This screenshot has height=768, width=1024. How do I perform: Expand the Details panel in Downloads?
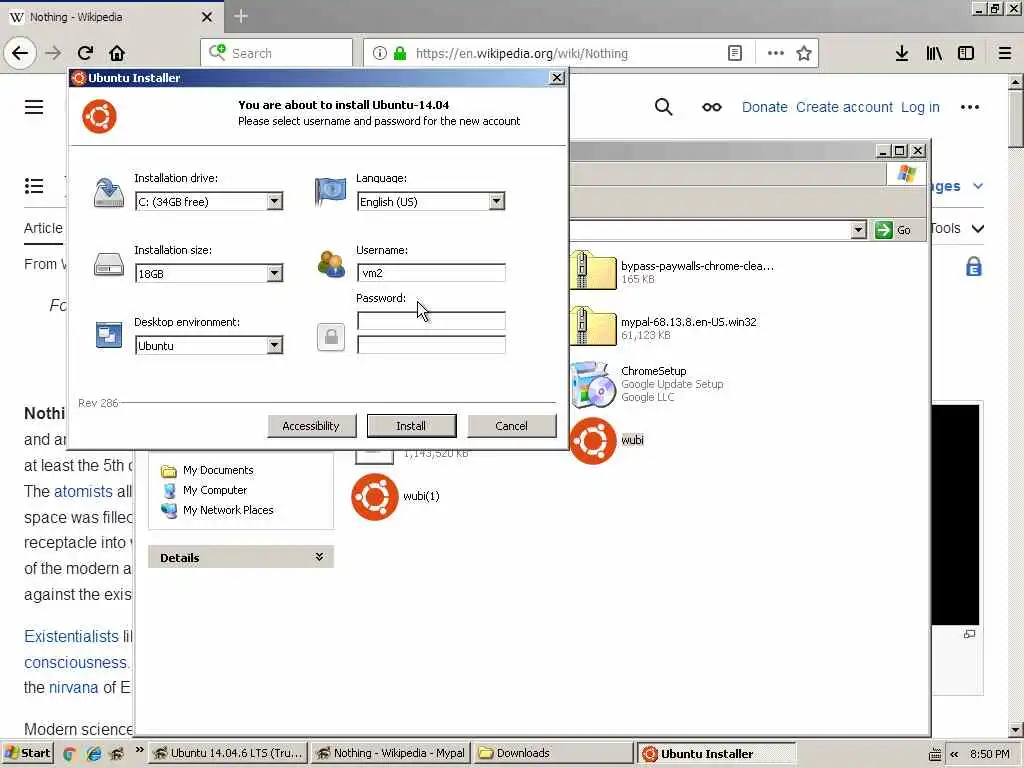(319, 557)
